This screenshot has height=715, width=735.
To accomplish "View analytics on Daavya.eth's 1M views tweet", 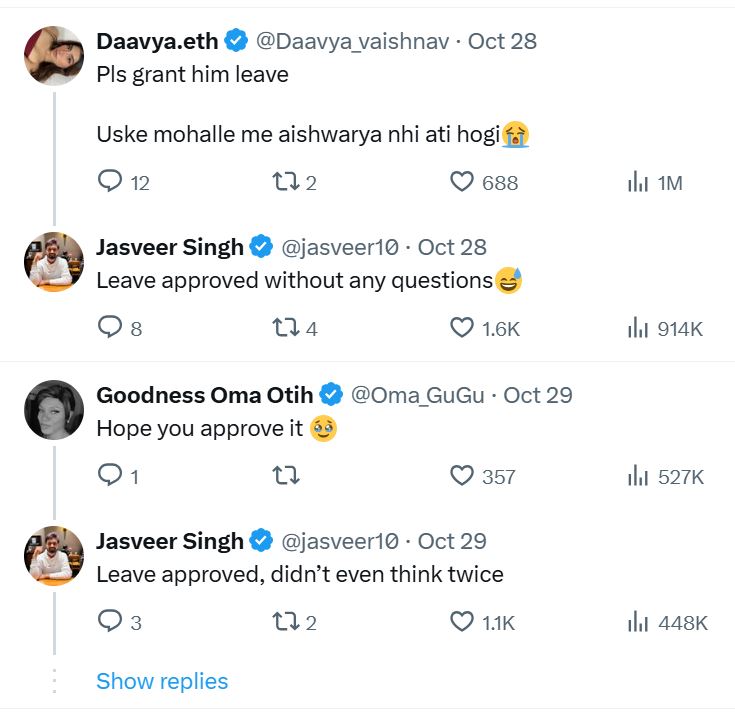I will coord(638,182).
